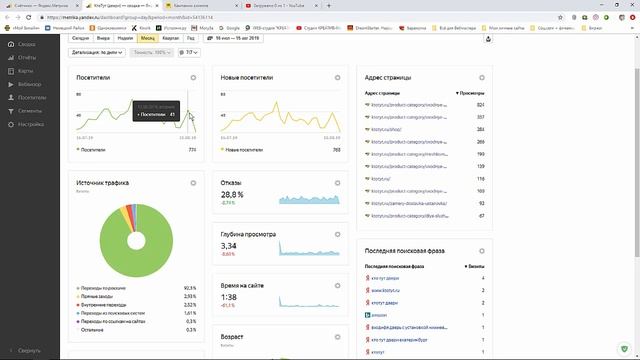This screenshot has height=360, width=640.
Task: Toggle Посетители series legend under the chart
Action: click(91, 150)
